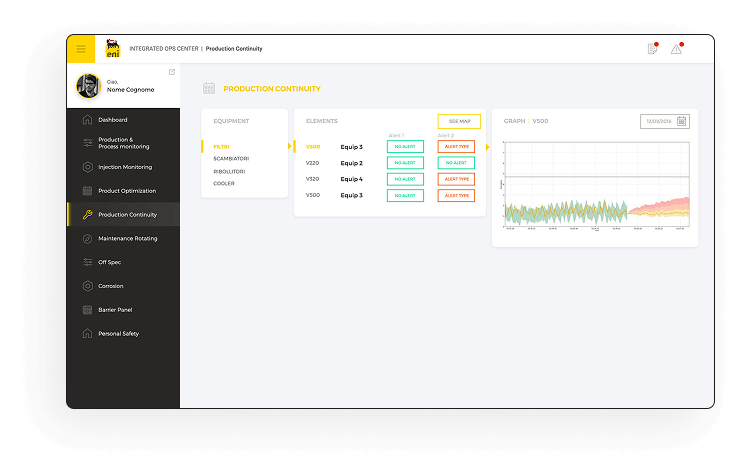Click the Dashboard home icon
Screen dimensions: 749x475
[87, 120]
